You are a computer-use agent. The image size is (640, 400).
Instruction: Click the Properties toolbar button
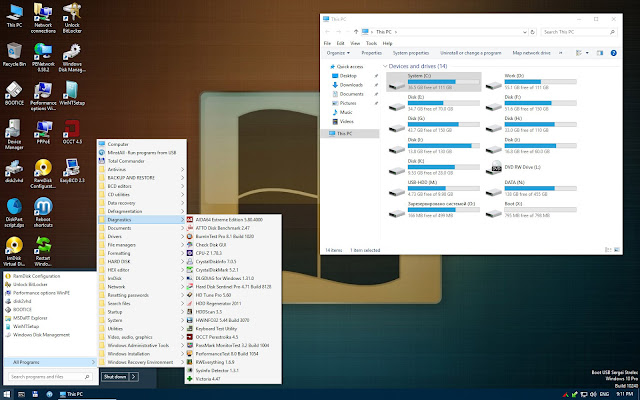click(371, 53)
